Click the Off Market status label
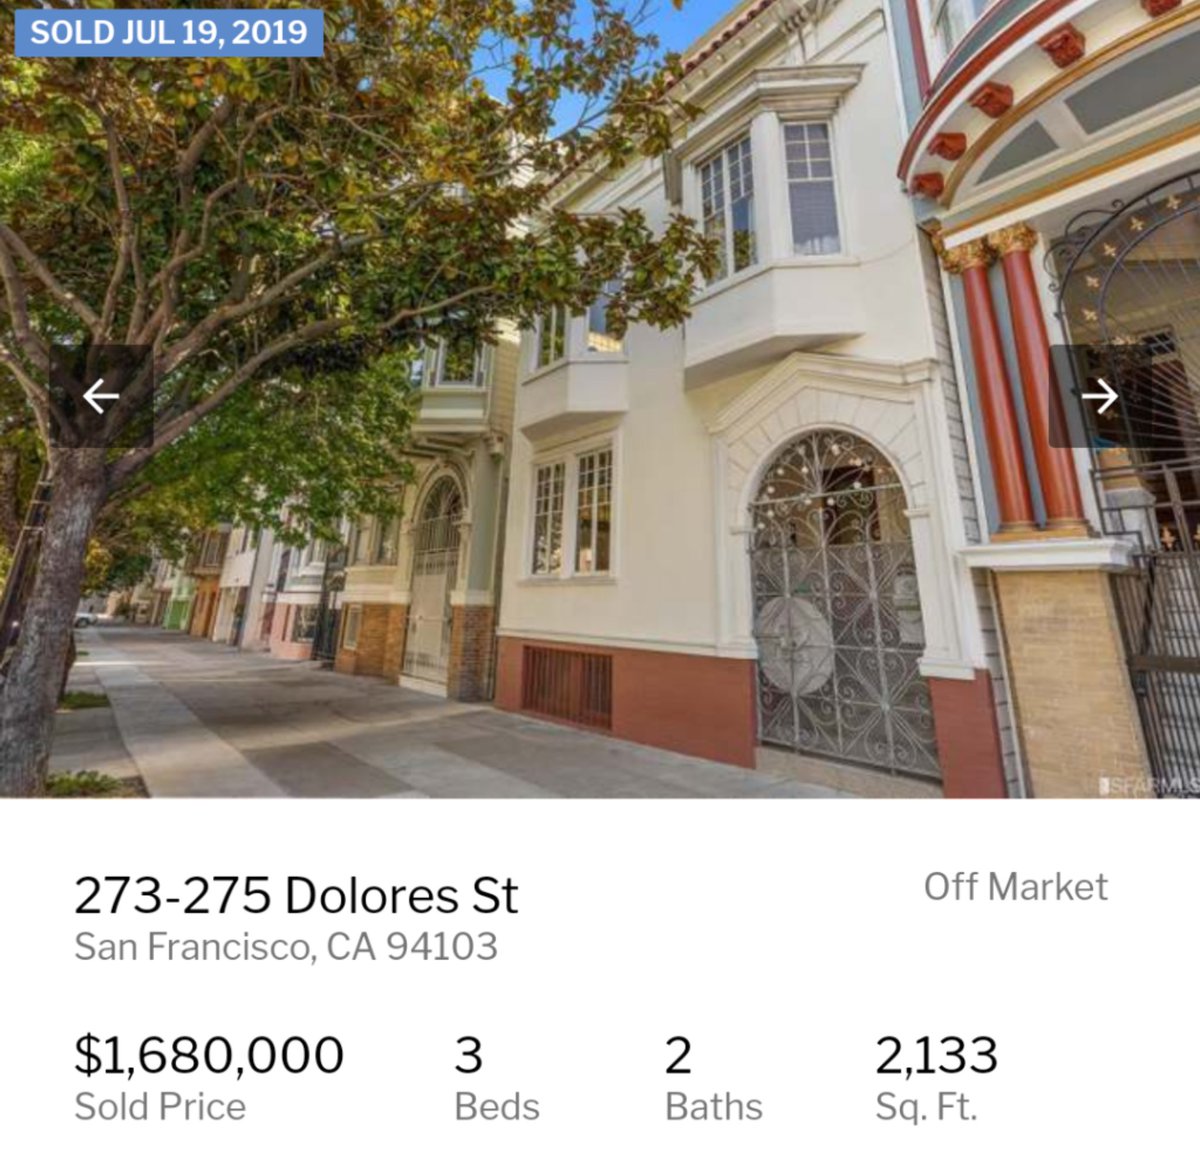 pyautogui.click(x=1016, y=887)
